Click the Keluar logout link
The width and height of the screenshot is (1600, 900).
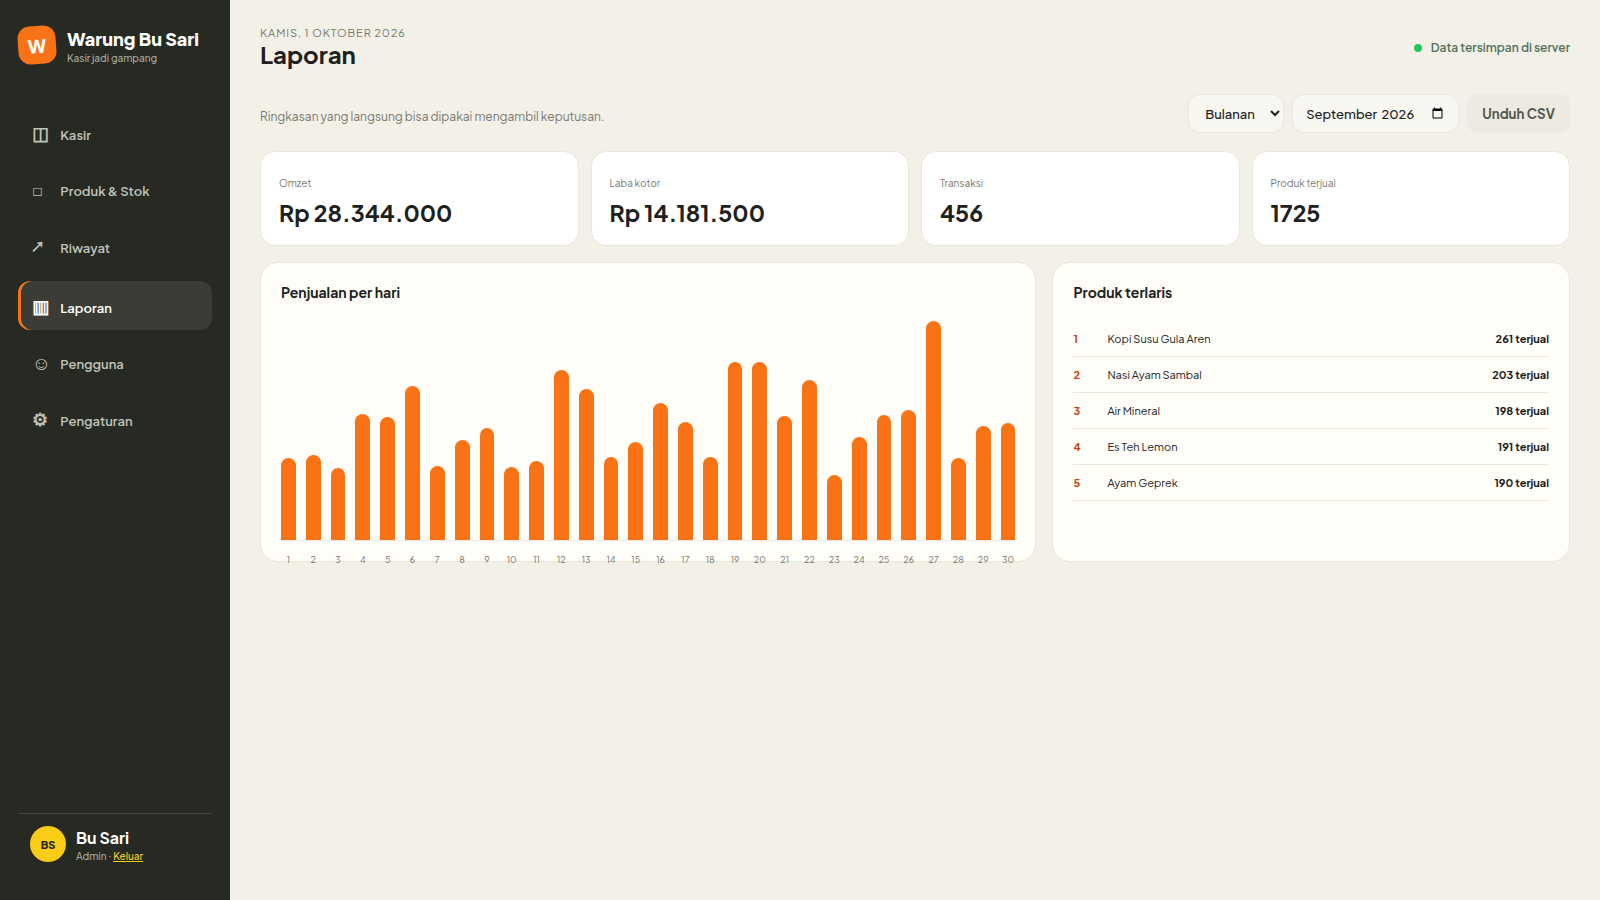click(x=128, y=857)
